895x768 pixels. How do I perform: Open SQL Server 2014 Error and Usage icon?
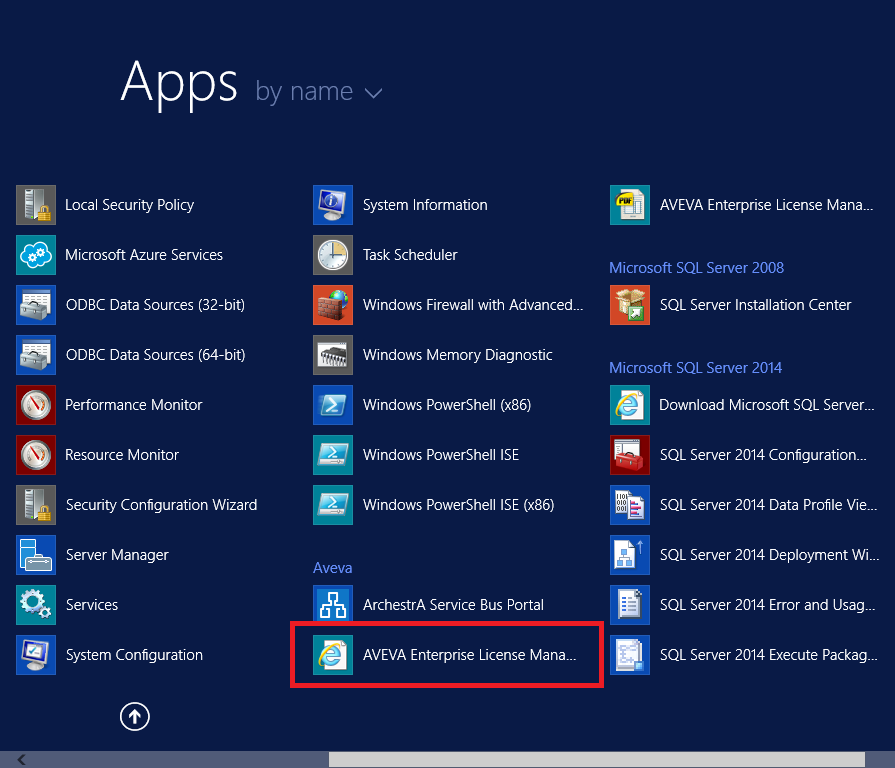point(630,605)
